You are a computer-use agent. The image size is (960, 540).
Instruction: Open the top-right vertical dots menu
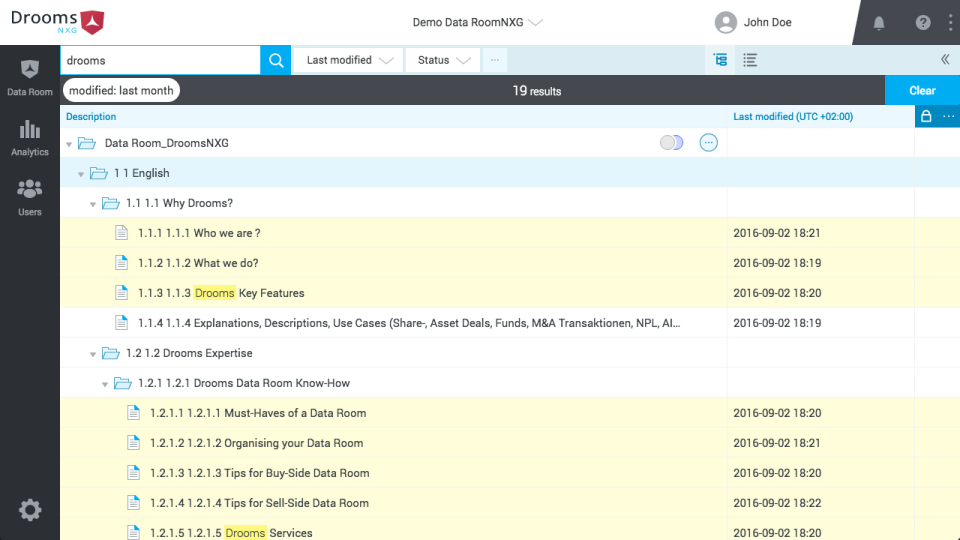point(950,23)
